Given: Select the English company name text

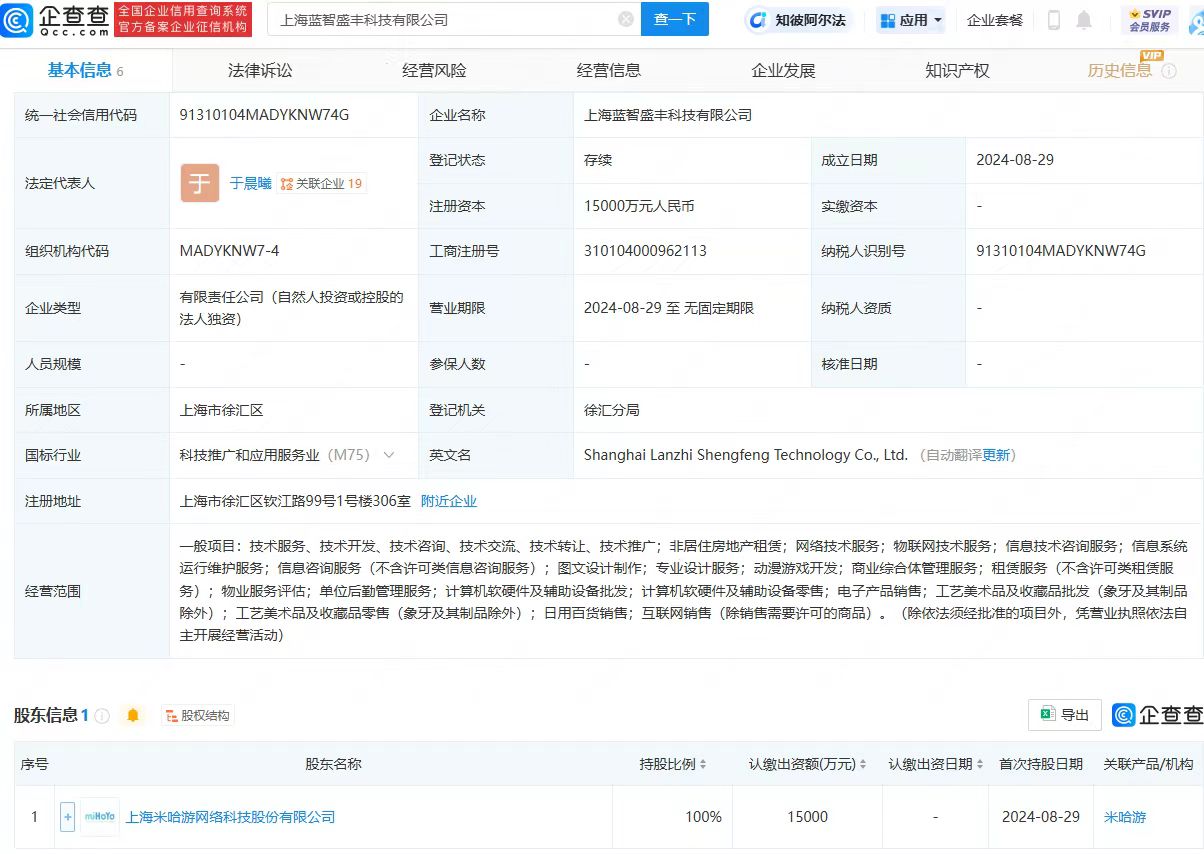Looking at the screenshot, I should click(746, 455).
